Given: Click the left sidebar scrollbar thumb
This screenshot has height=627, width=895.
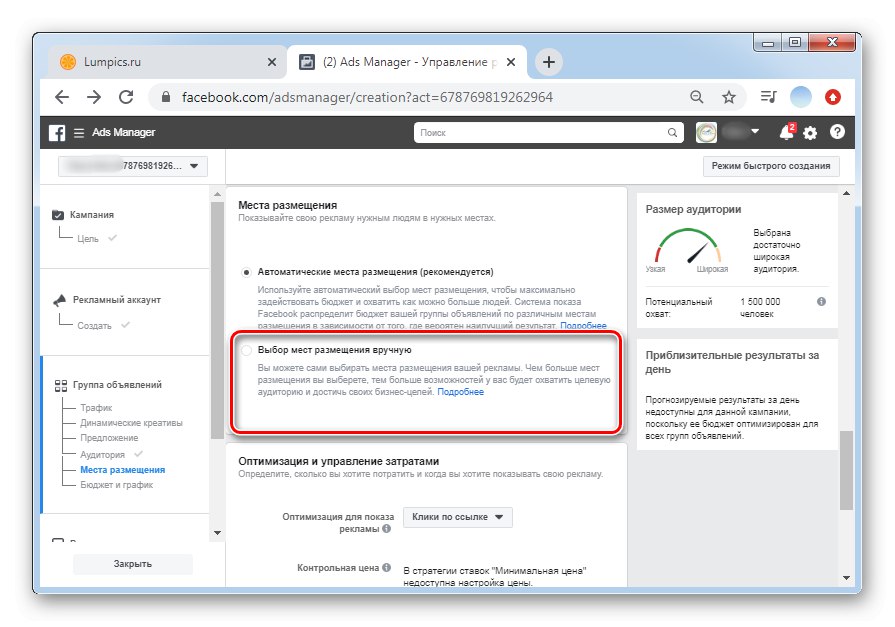Looking at the screenshot, I should [217, 320].
